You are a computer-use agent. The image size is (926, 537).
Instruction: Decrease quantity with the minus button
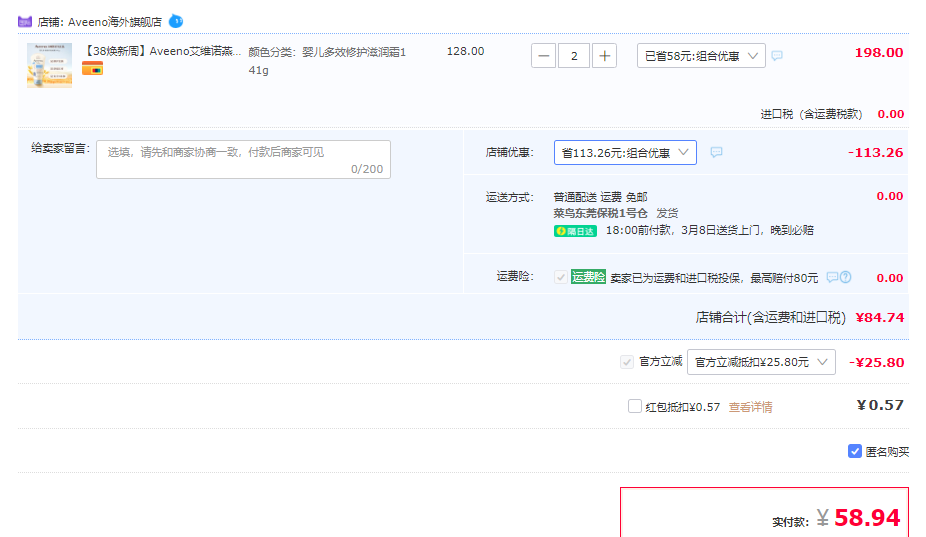coord(543,56)
